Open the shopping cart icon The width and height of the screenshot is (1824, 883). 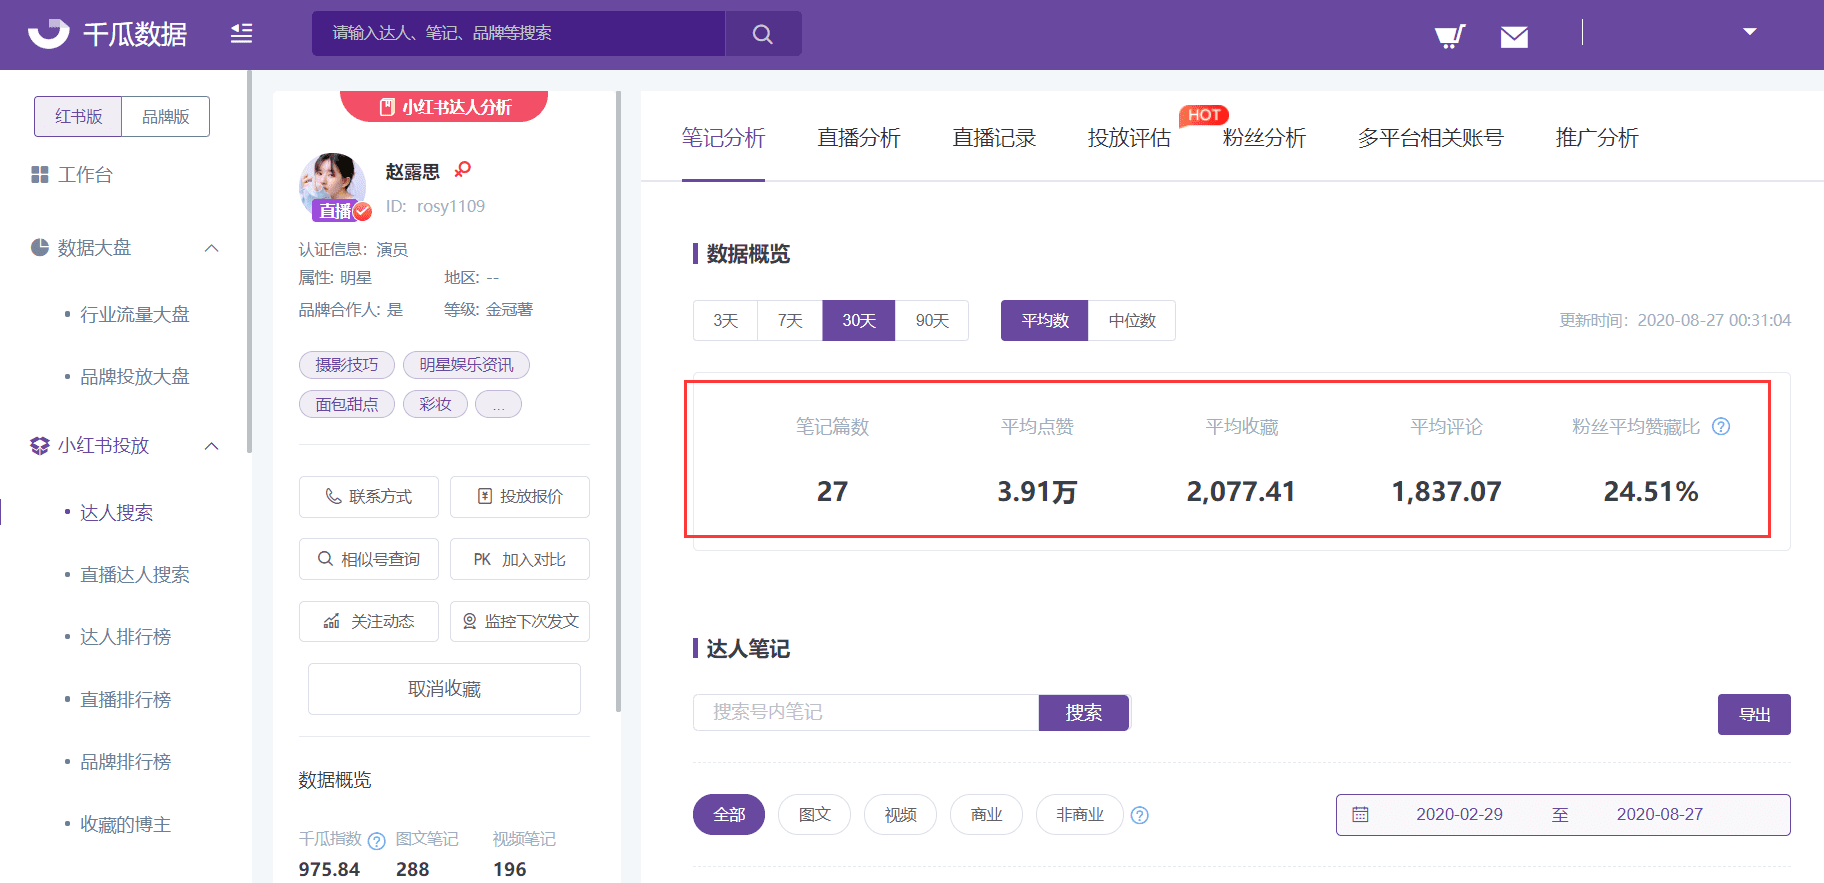click(1449, 36)
